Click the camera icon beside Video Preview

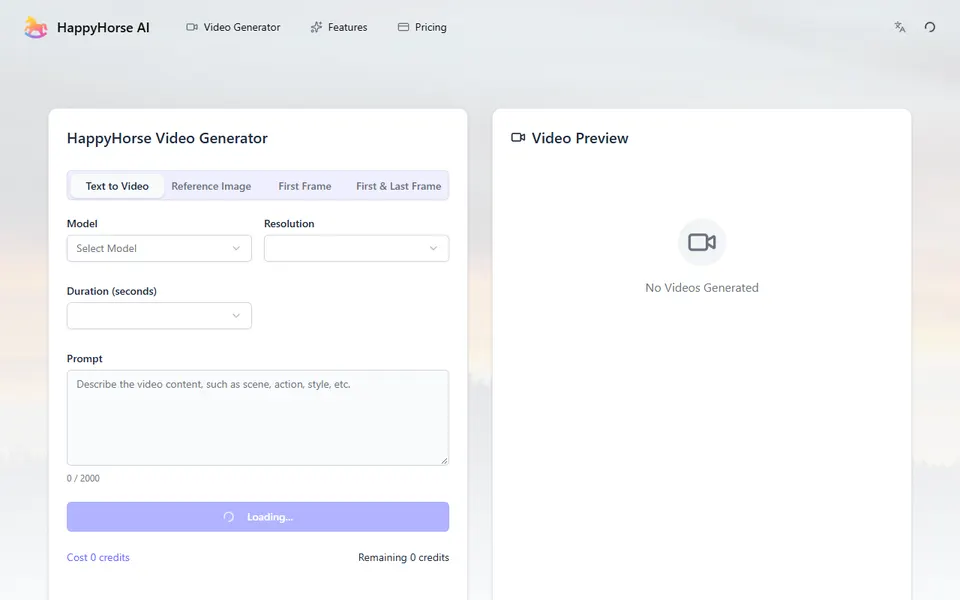click(518, 138)
